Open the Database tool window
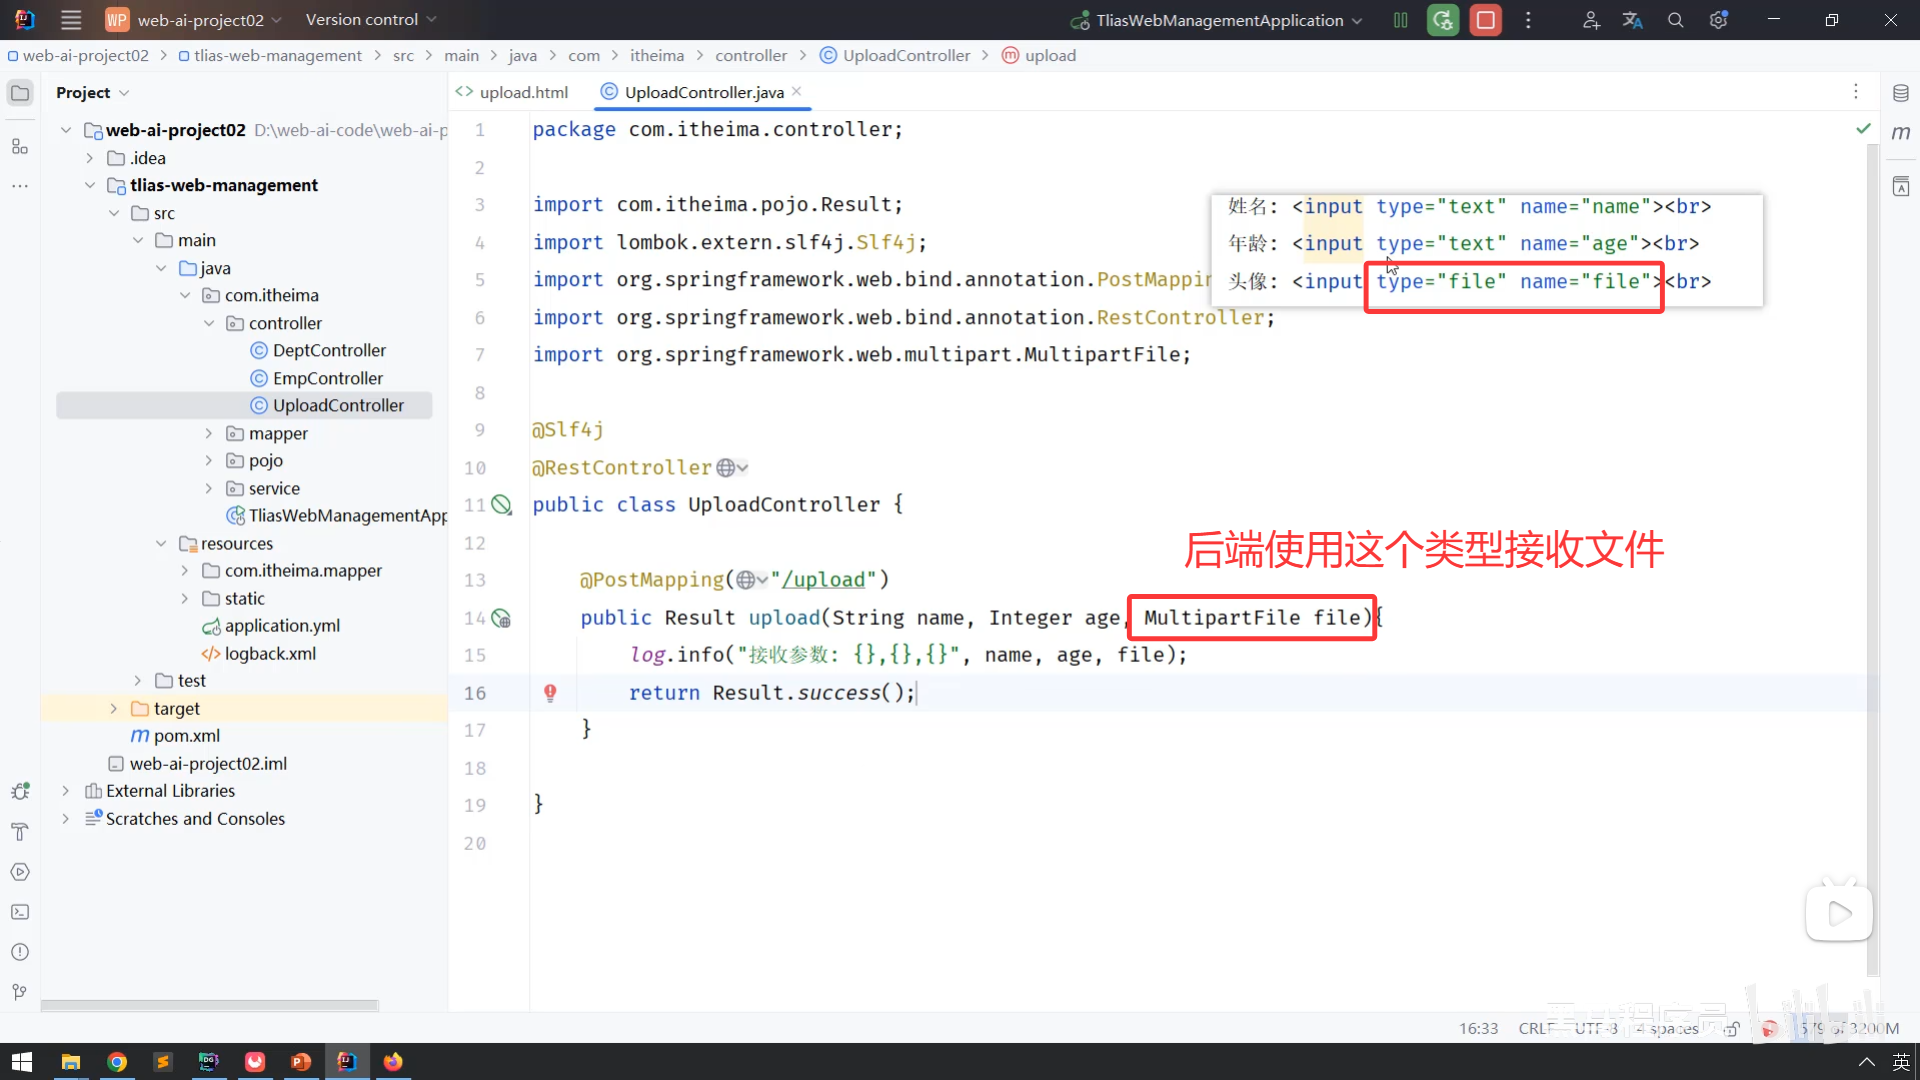This screenshot has width=1920, height=1080. point(1900,93)
